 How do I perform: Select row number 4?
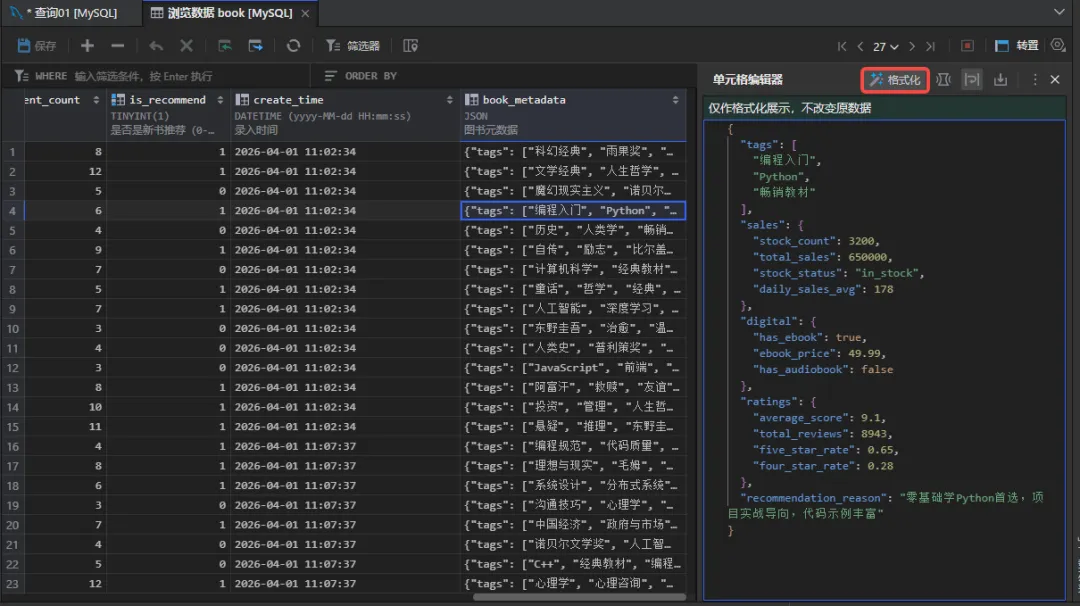[x=12, y=211]
